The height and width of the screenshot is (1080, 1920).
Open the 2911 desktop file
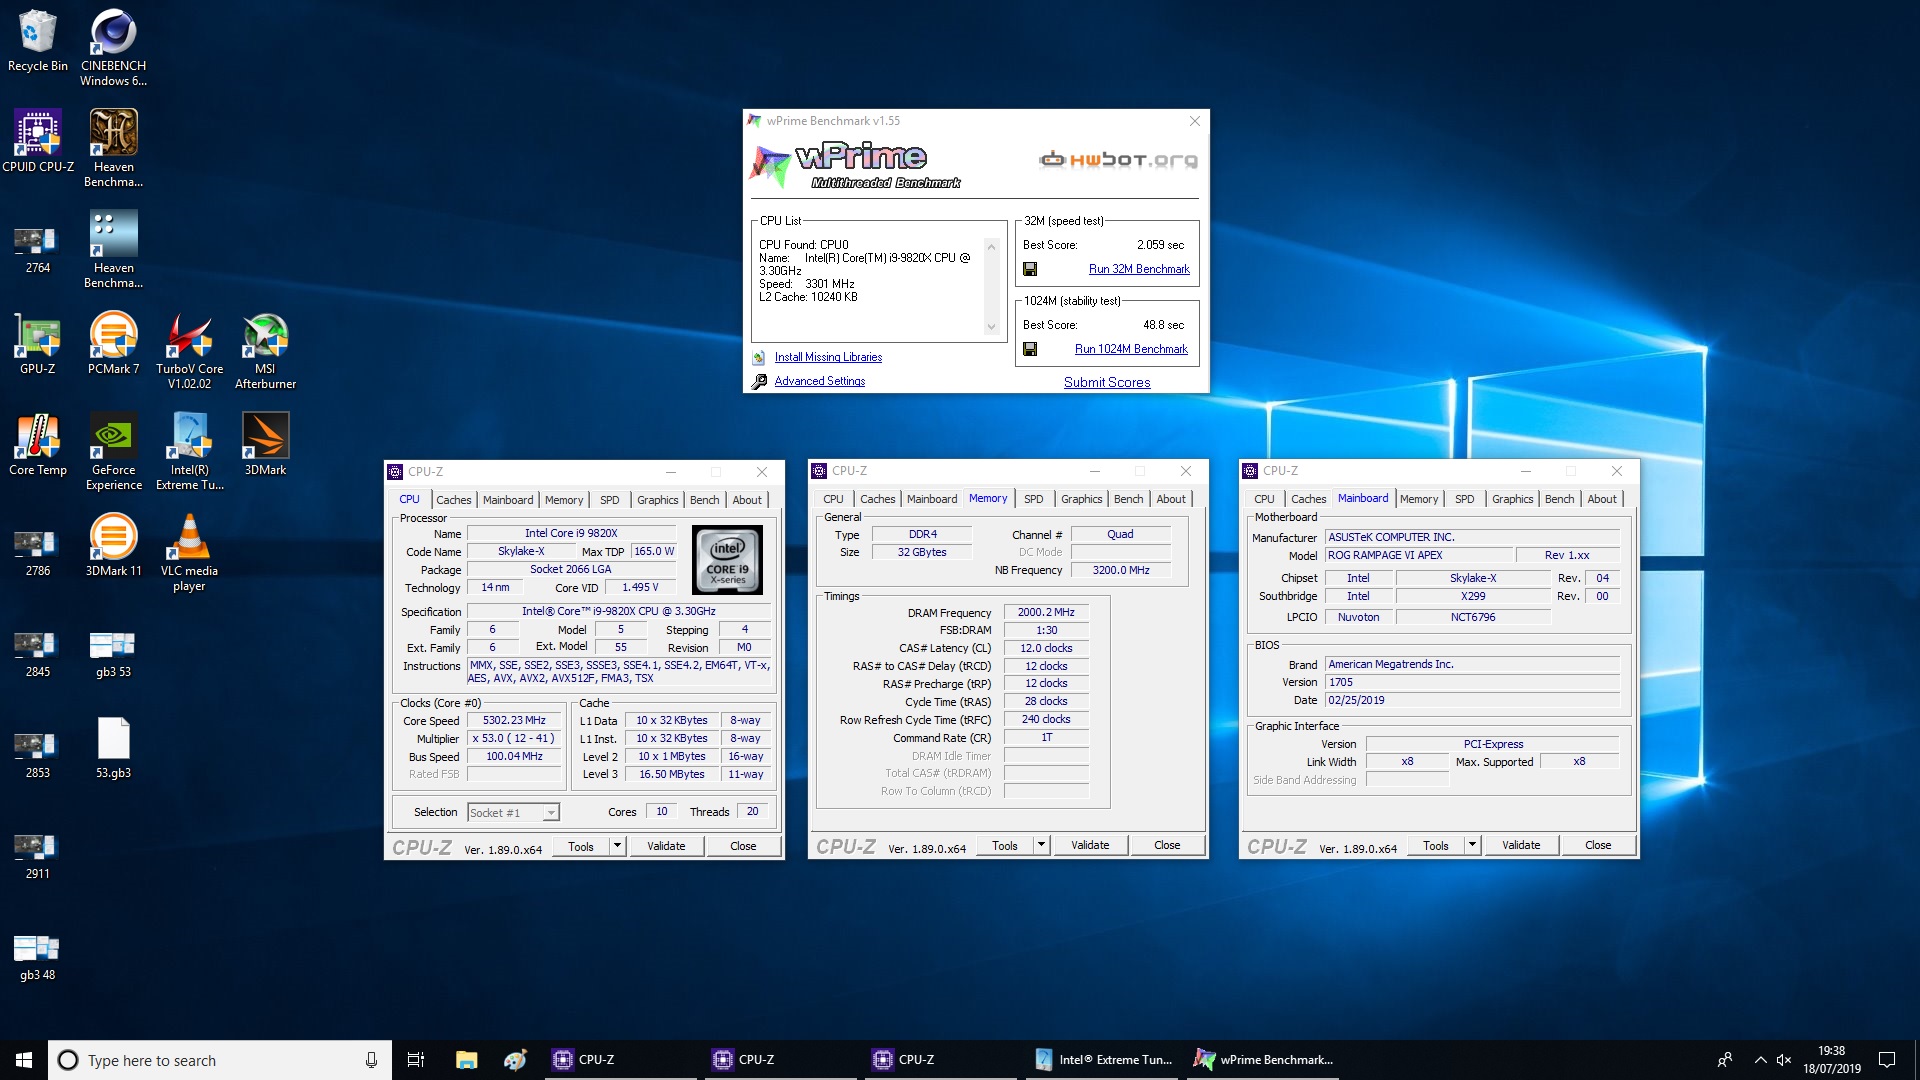pyautogui.click(x=38, y=855)
